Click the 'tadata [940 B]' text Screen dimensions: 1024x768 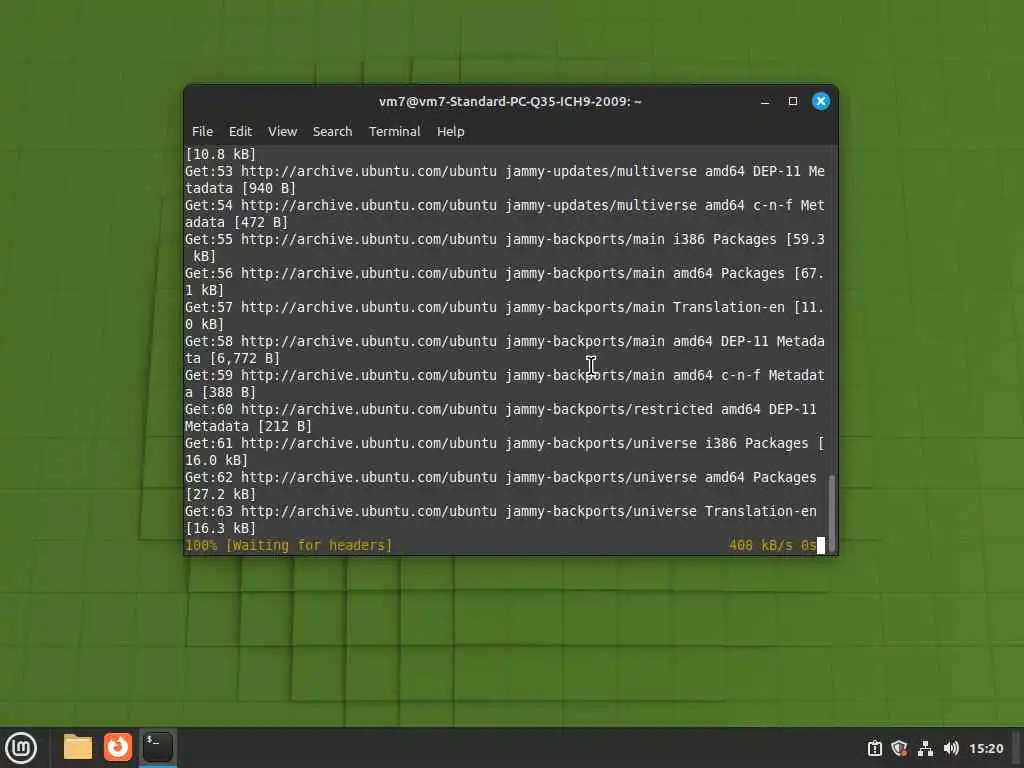tap(240, 188)
